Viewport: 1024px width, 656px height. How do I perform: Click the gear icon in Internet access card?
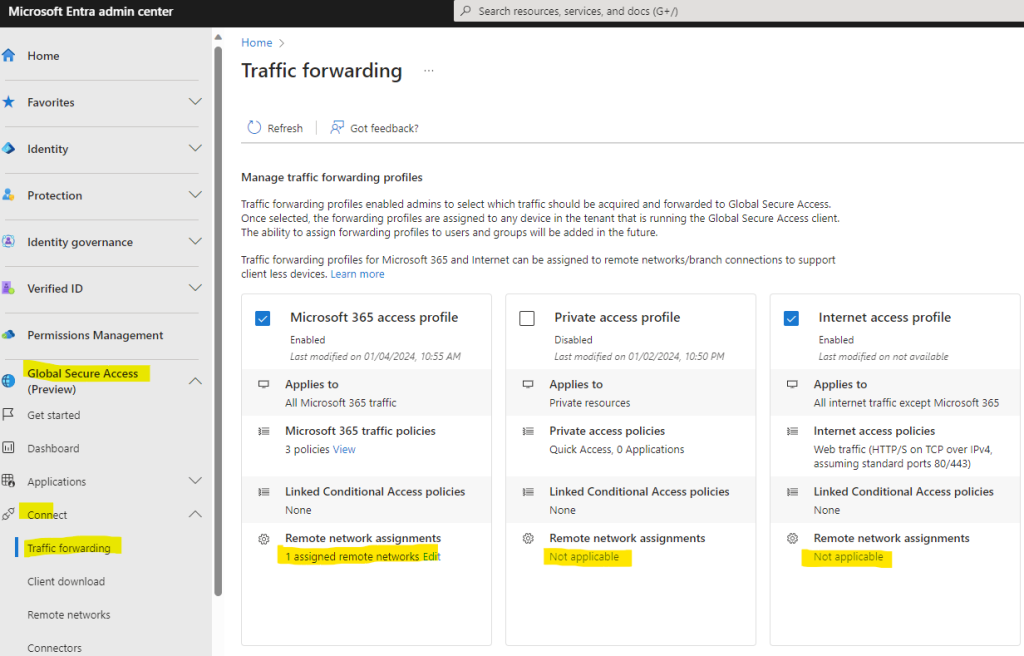click(792, 538)
